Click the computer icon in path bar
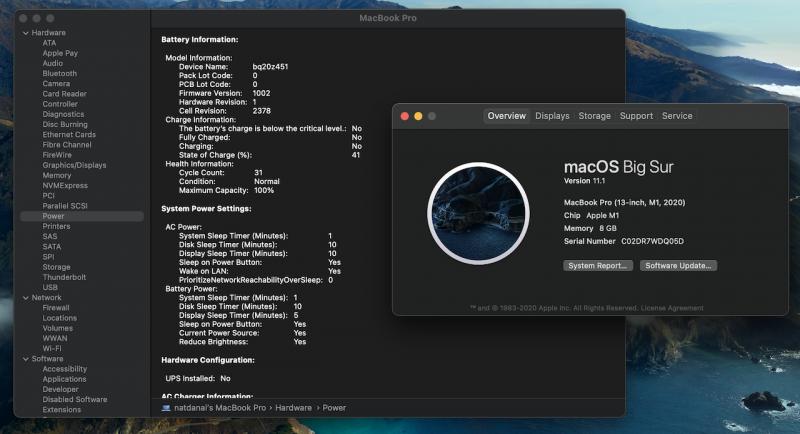The image size is (800, 434). click(x=166, y=408)
